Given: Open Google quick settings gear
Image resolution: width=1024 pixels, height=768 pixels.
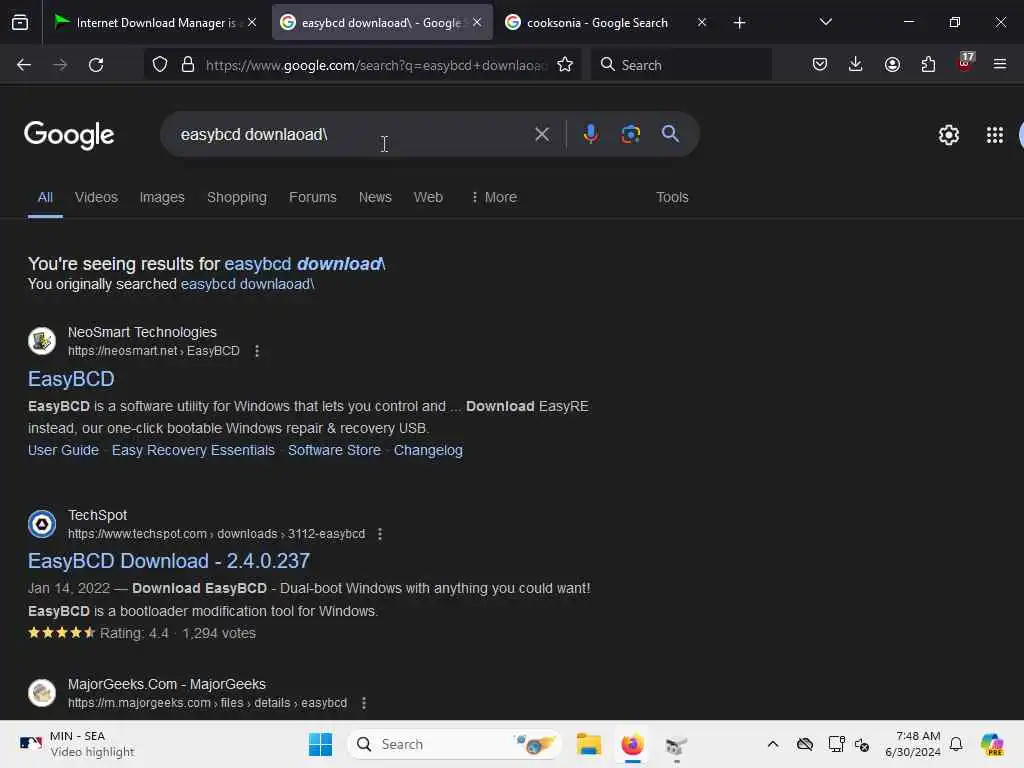Looking at the screenshot, I should tap(948, 135).
